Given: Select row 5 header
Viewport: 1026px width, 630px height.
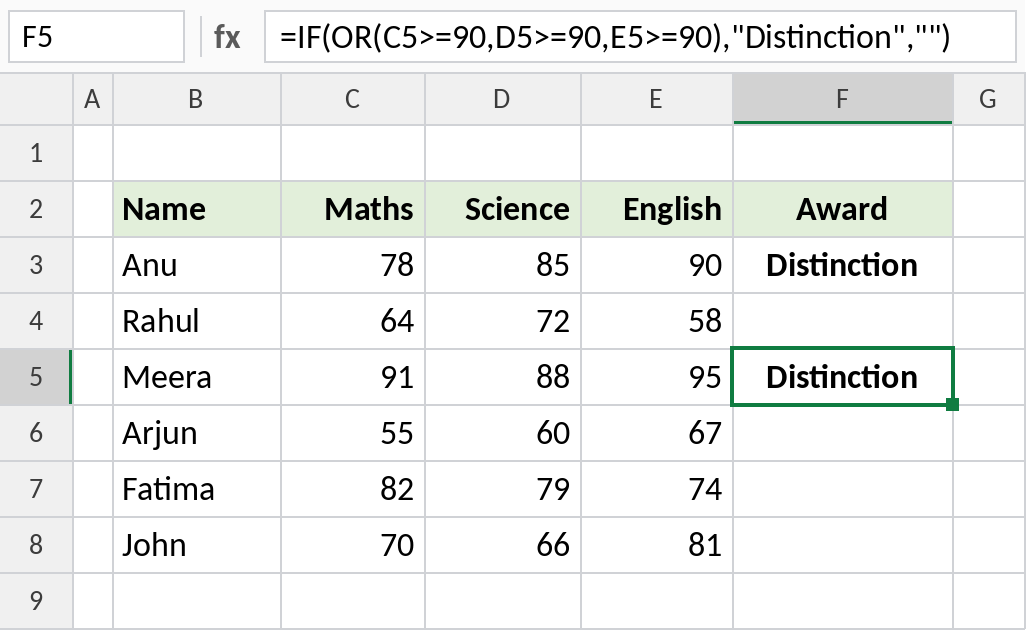Looking at the screenshot, I should 36,377.
